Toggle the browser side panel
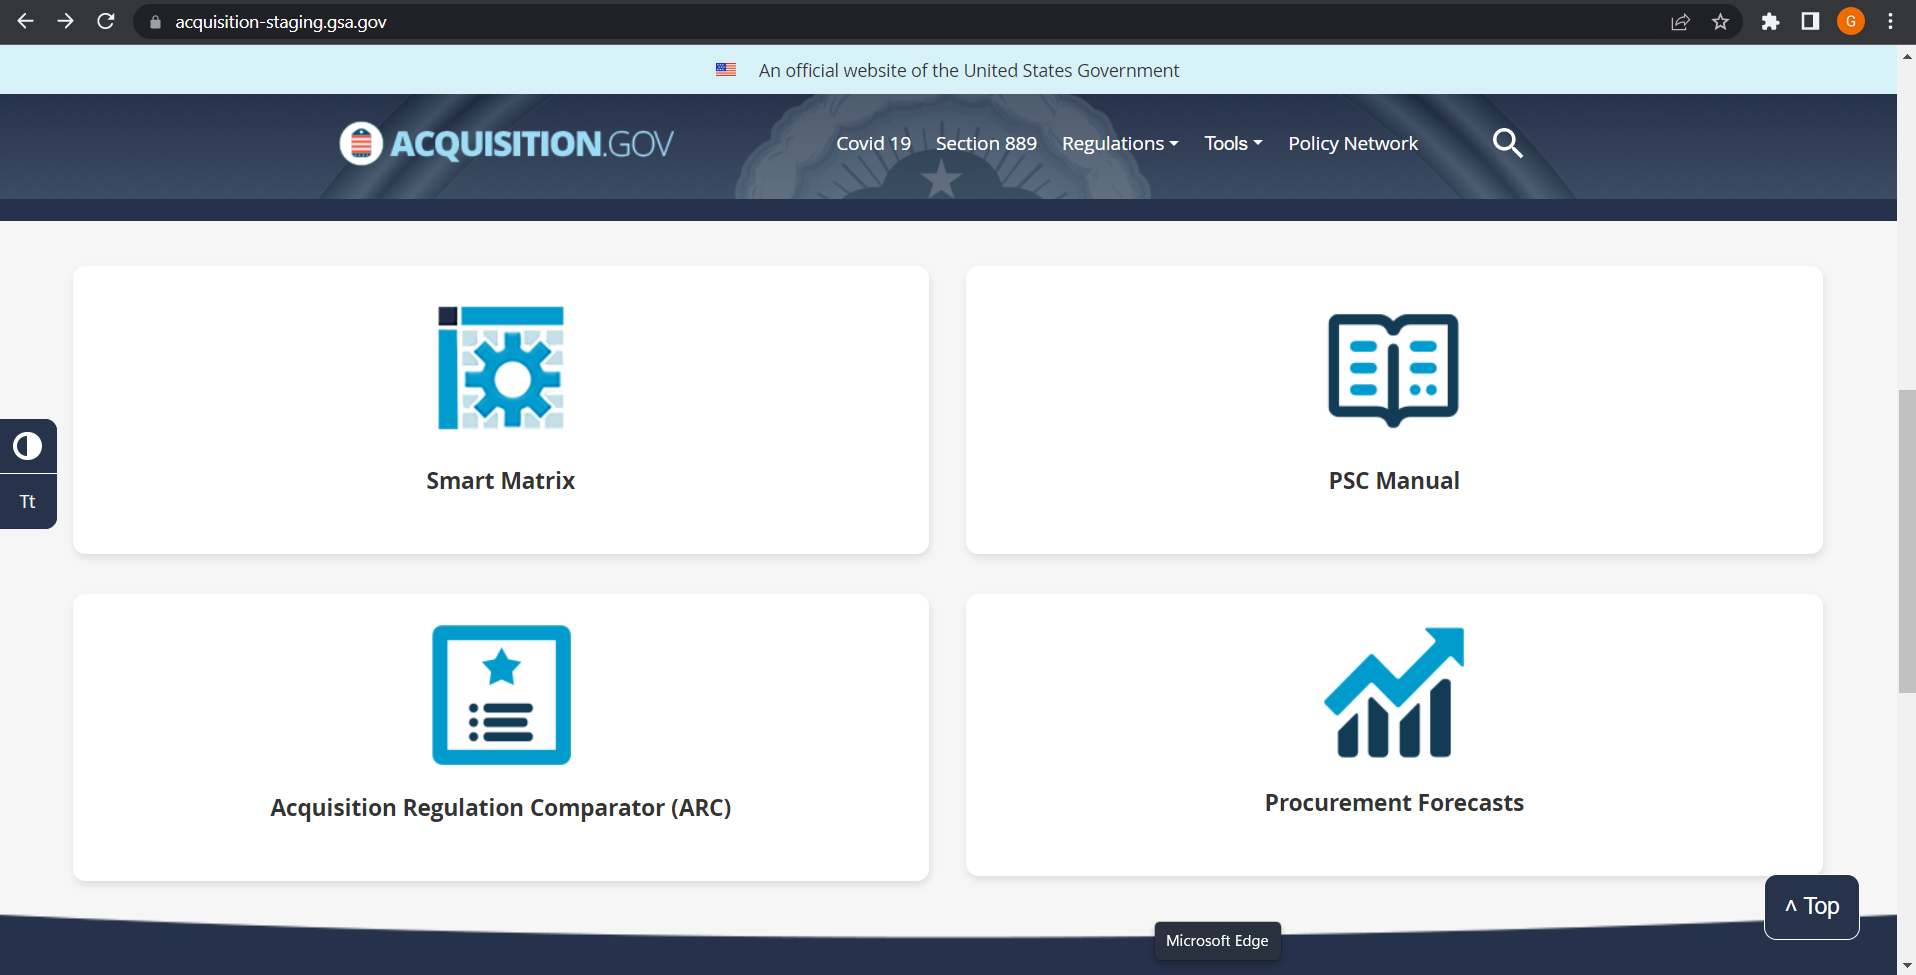 coord(1810,22)
